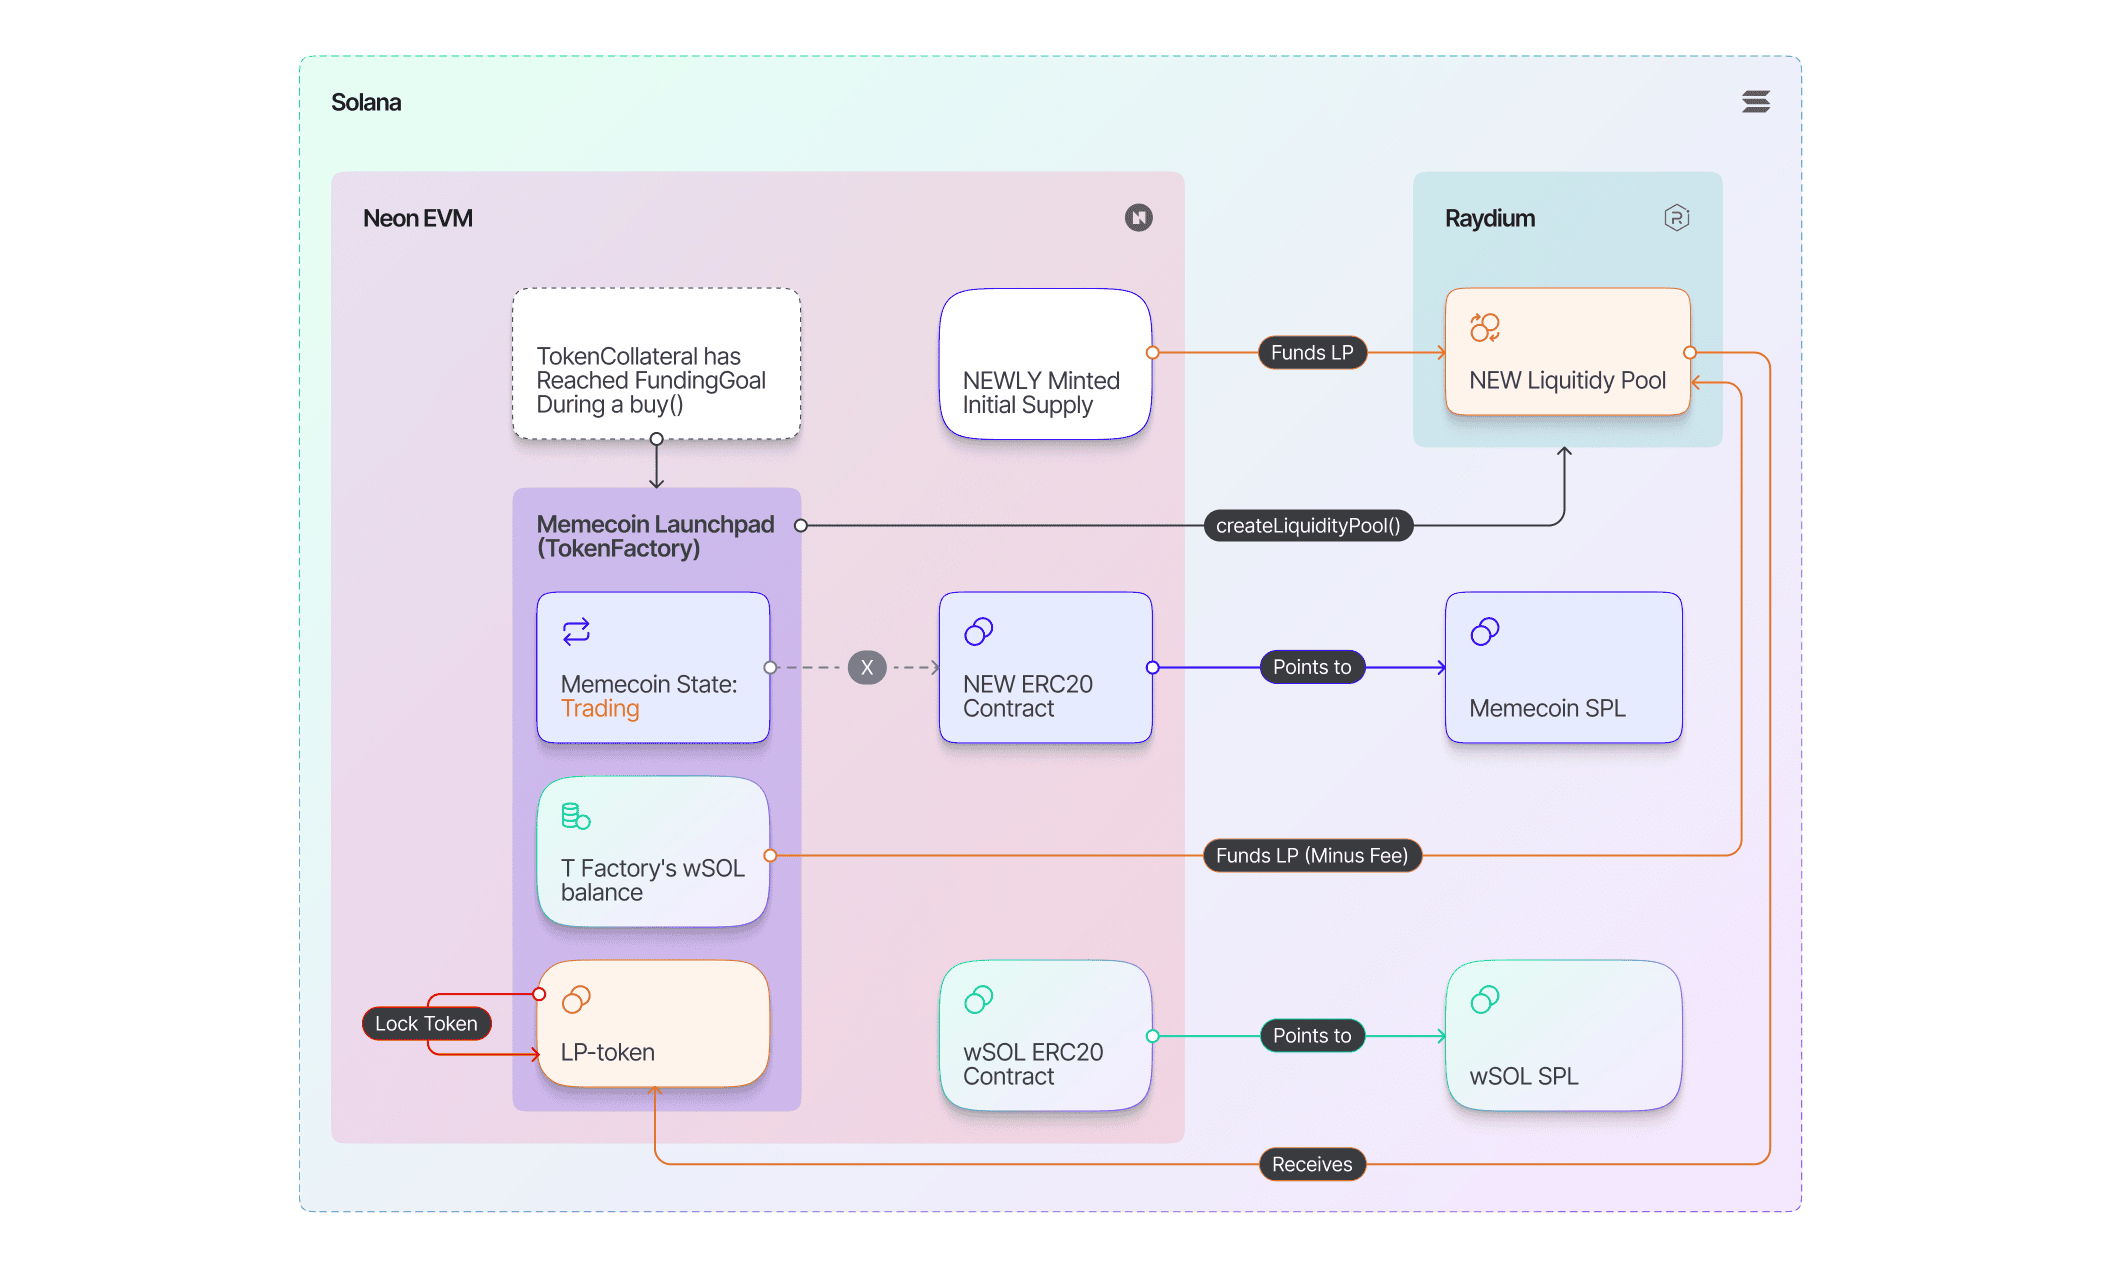Click the Solana title text
Image resolution: width=2101 pixels, height=1267 pixels.
366,102
